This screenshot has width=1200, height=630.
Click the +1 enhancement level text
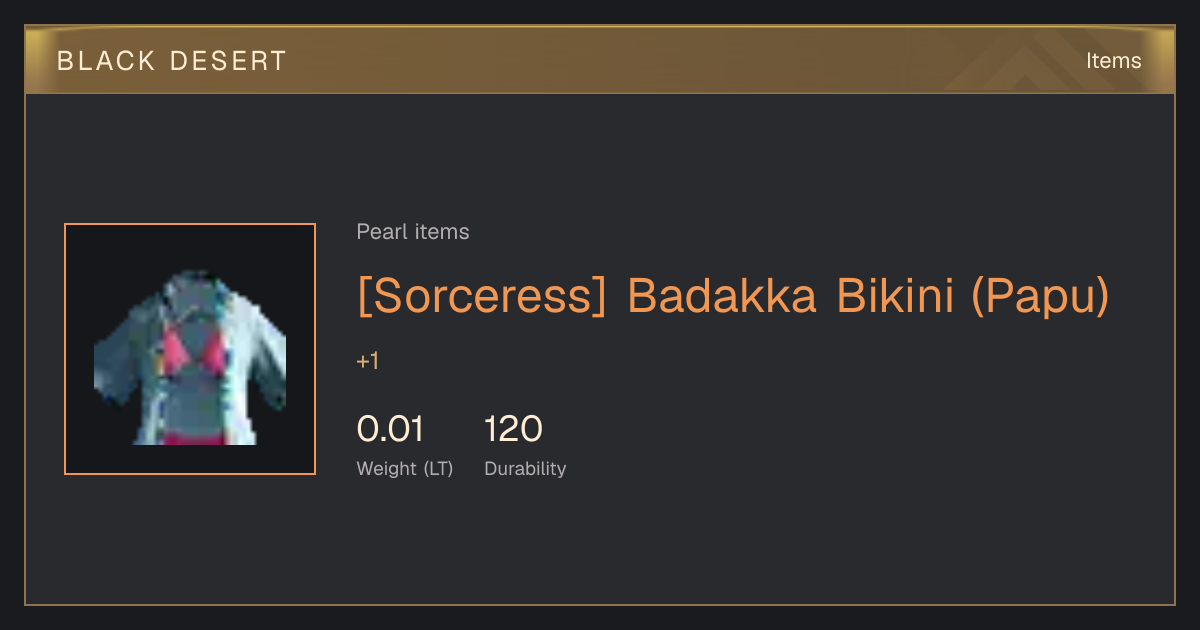pos(368,361)
